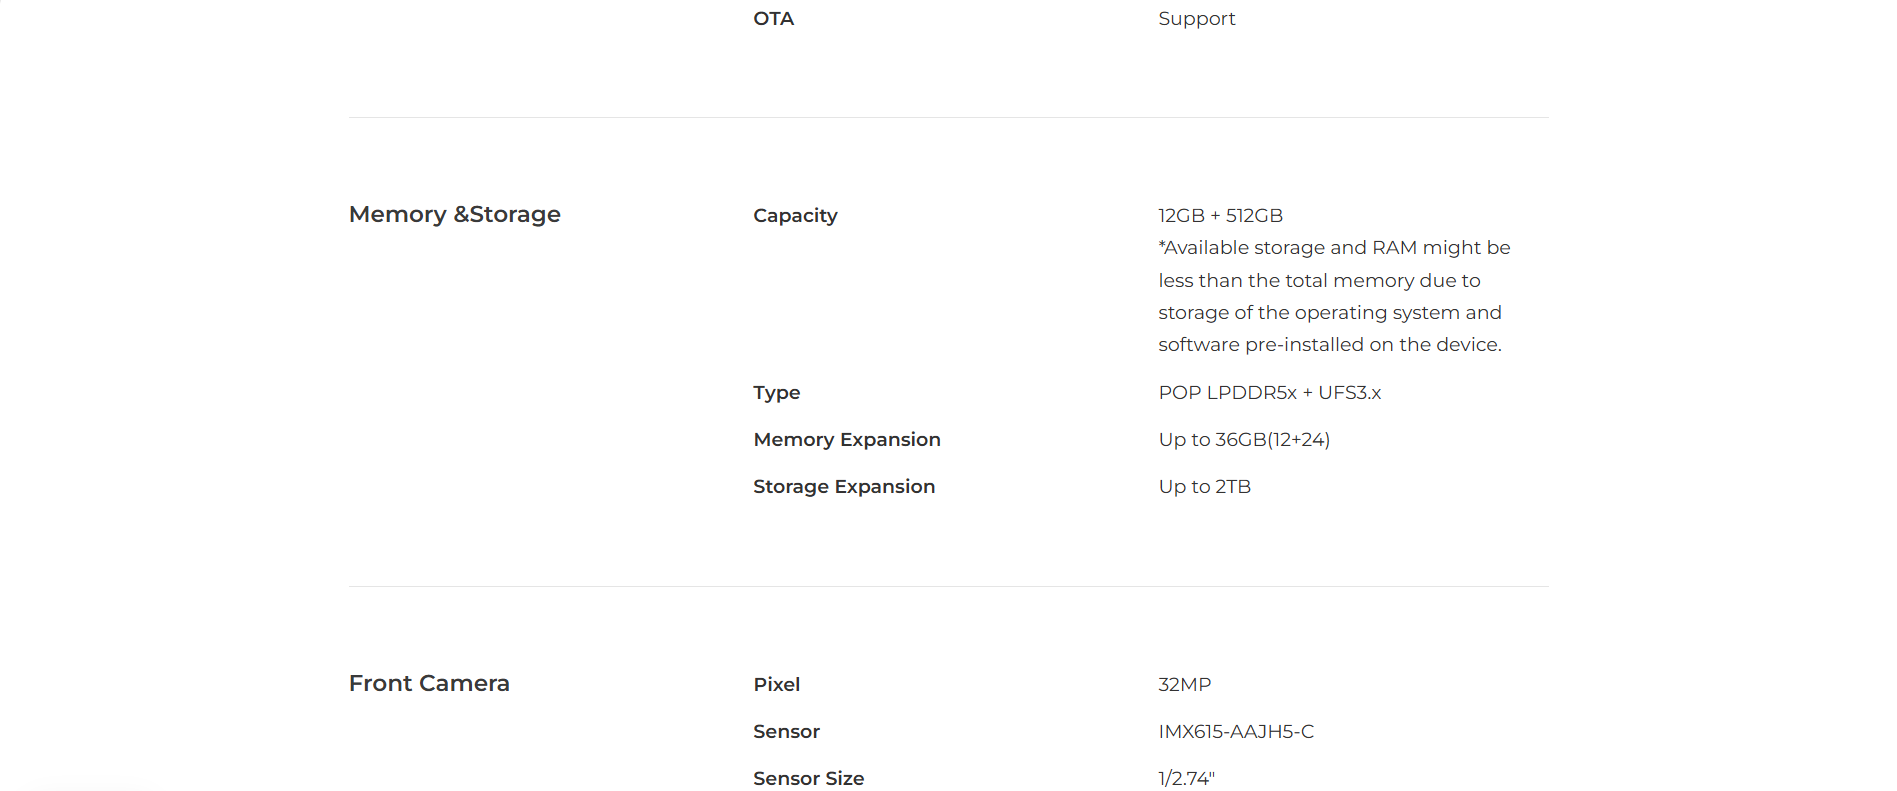The image size is (1897, 791).
Task: Select the IMX615-AAJH5-C sensor value
Action: click(1235, 732)
